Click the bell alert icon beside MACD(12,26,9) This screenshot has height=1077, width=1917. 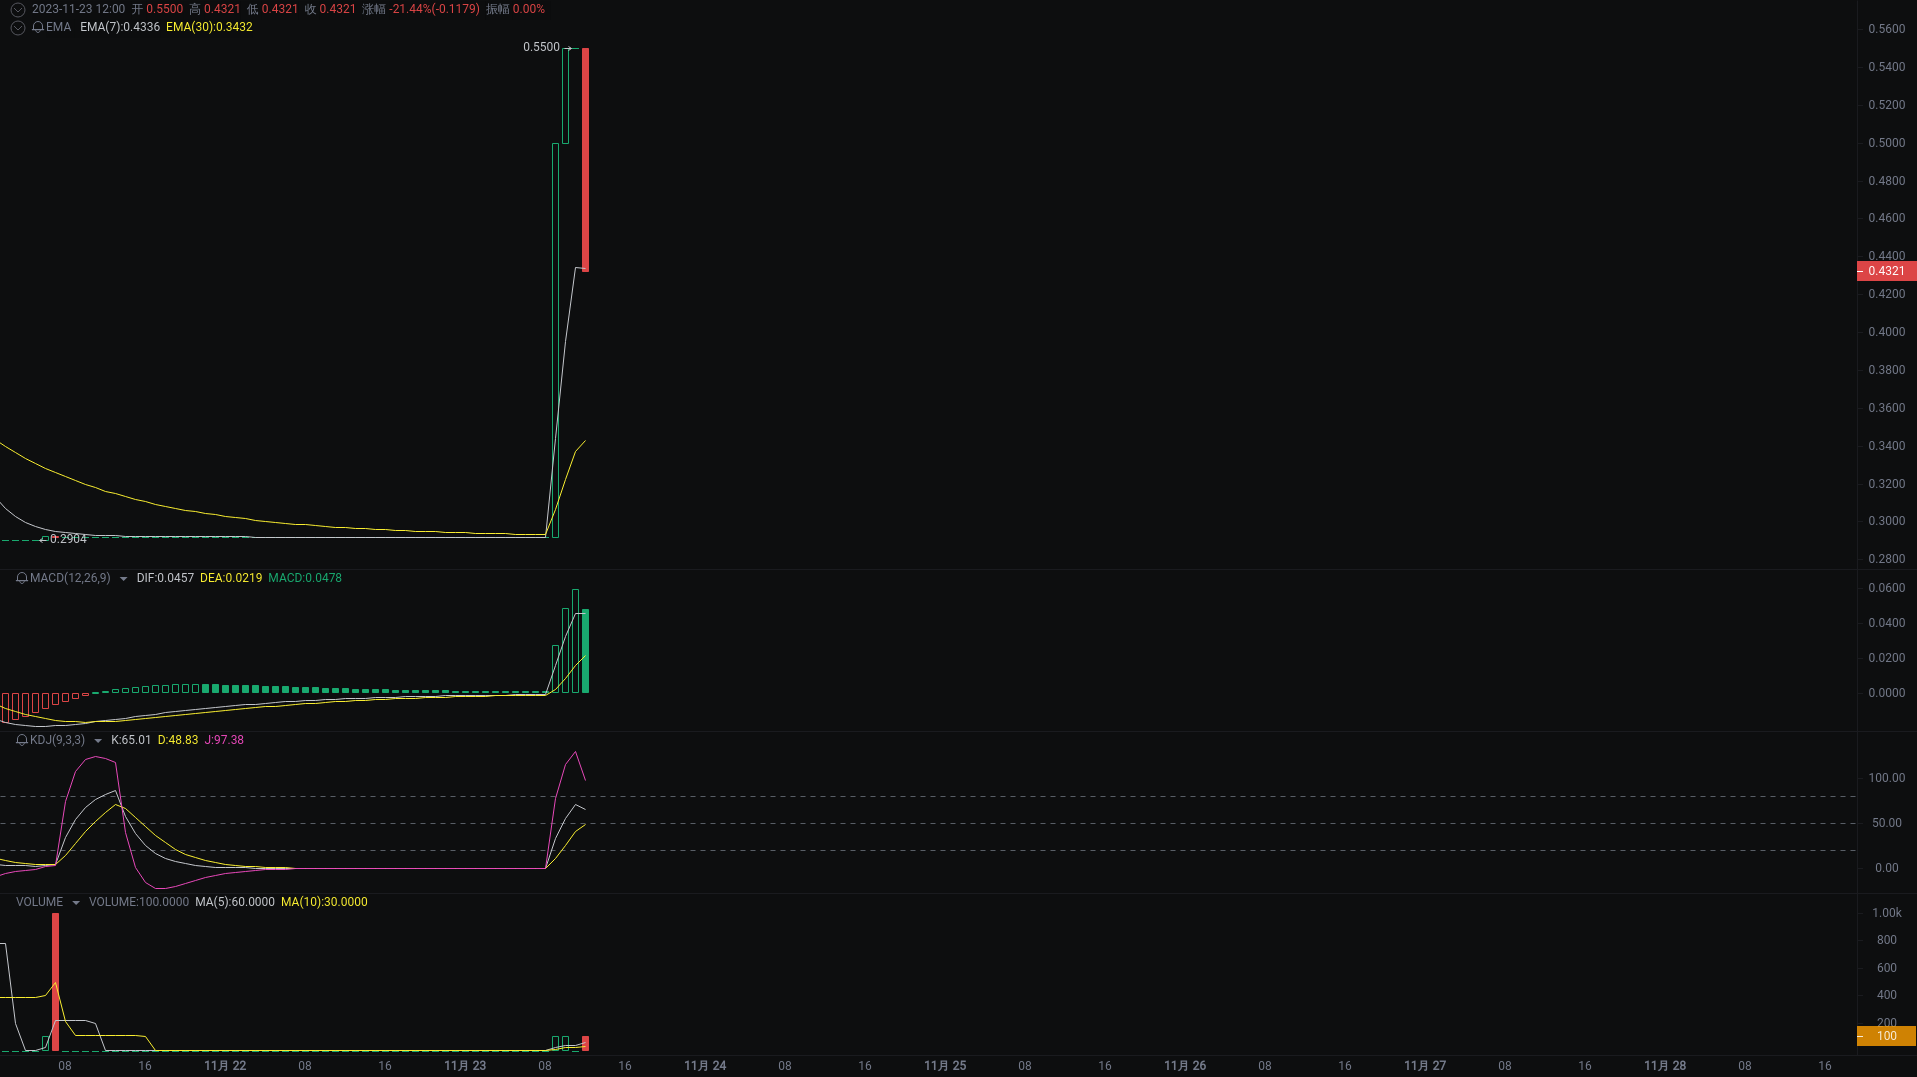click(x=20, y=578)
